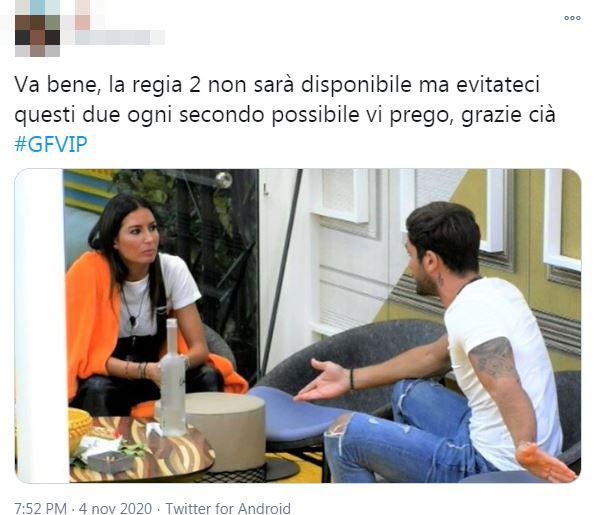The width and height of the screenshot is (597, 515).
Task: Click the word "disponibile" in the tweet
Action: coord(356,85)
